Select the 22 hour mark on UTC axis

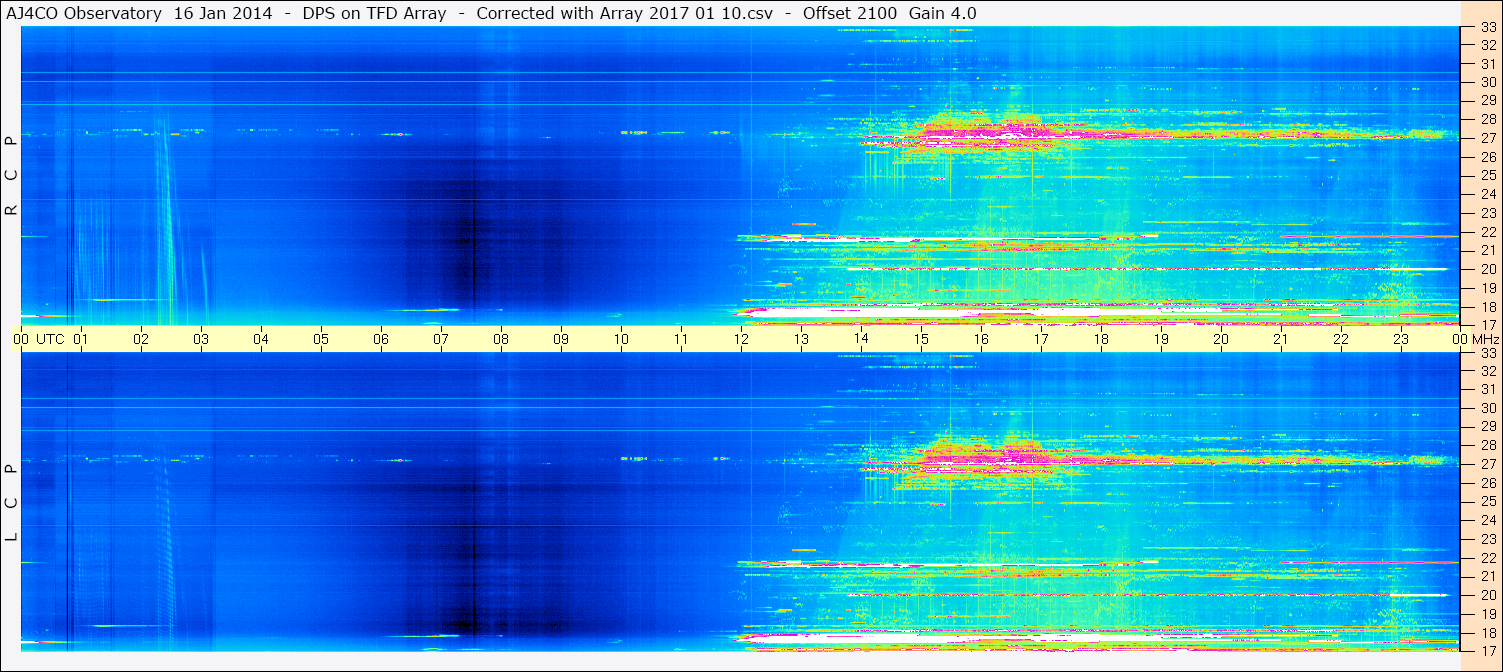[1341, 339]
